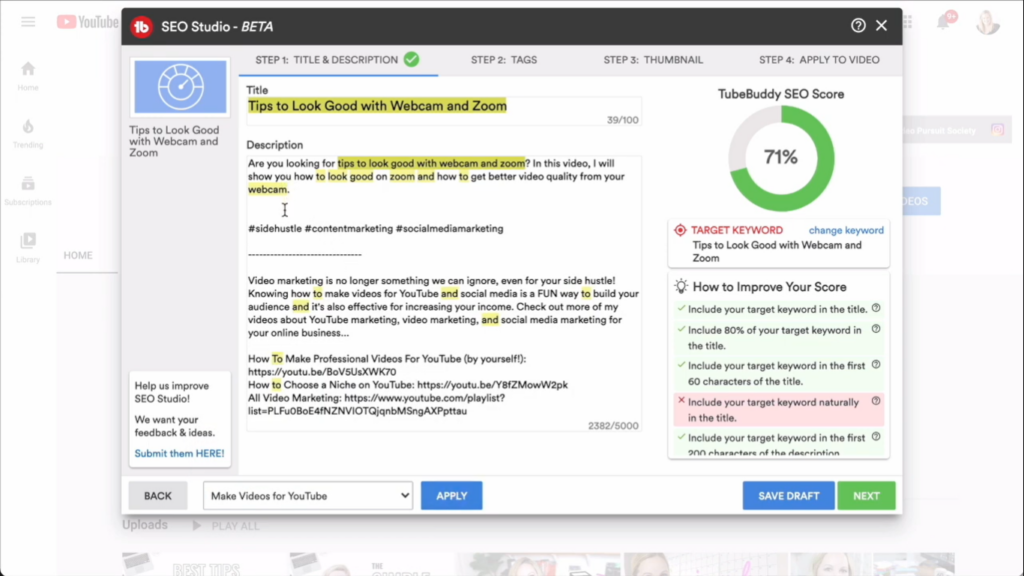Screen dimensions: 1024x576
Task: Open the YouTube apps grid icon
Action: click(x=908, y=22)
